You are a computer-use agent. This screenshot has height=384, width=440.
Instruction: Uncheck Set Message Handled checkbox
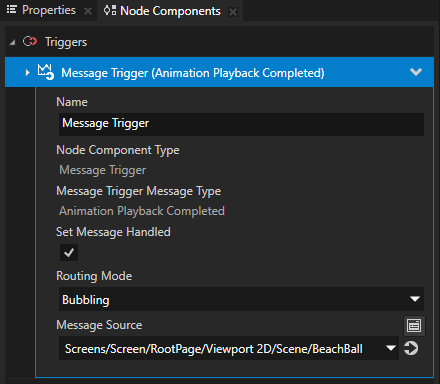[x=69, y=252]
